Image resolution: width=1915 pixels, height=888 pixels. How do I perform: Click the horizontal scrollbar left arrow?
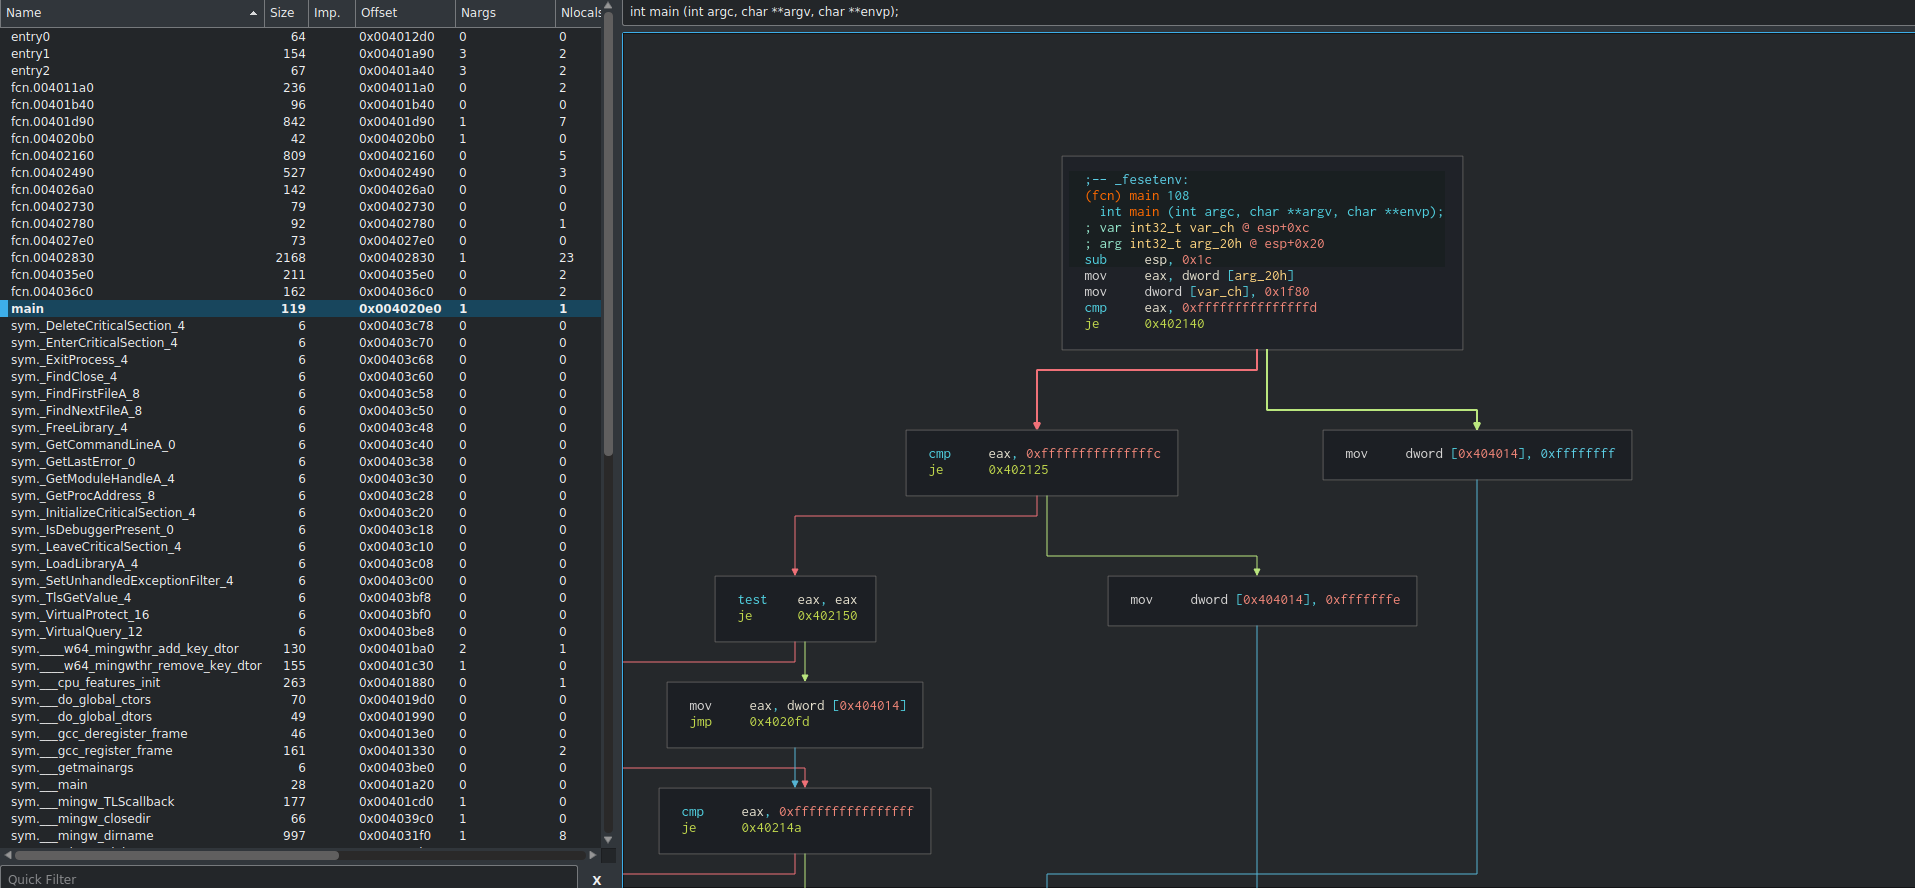[x=8, y=855]
